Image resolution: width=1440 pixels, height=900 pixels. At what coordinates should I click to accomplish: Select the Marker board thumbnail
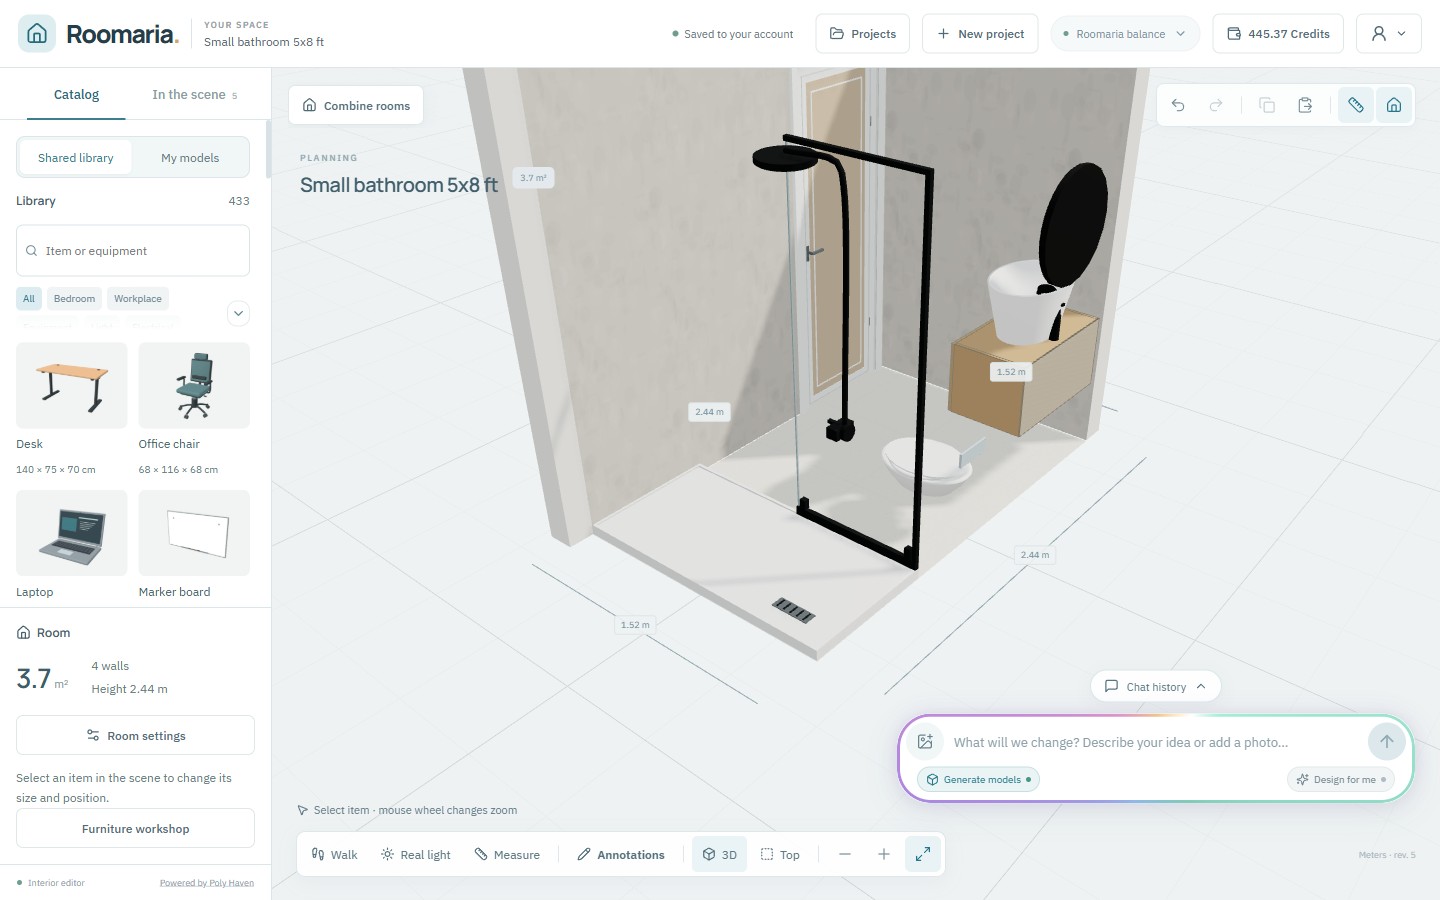[194, 533]
